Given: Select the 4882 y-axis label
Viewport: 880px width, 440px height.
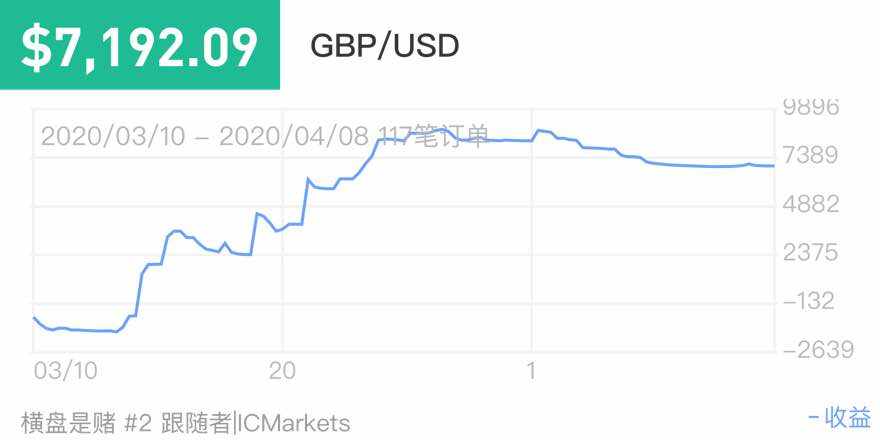Looking at the screenshot, I should (811, 204).
